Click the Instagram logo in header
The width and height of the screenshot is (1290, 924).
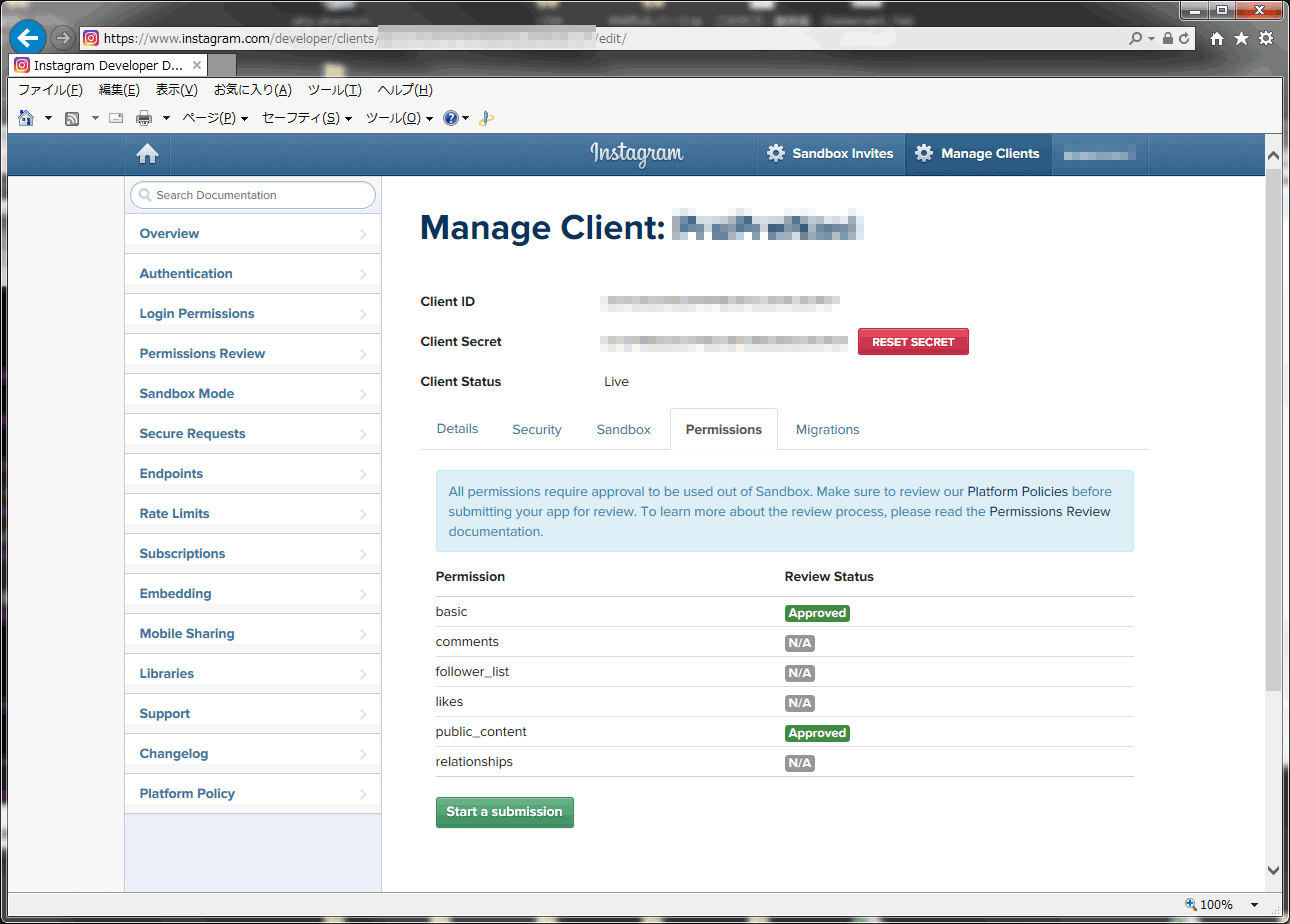(637, 154)
